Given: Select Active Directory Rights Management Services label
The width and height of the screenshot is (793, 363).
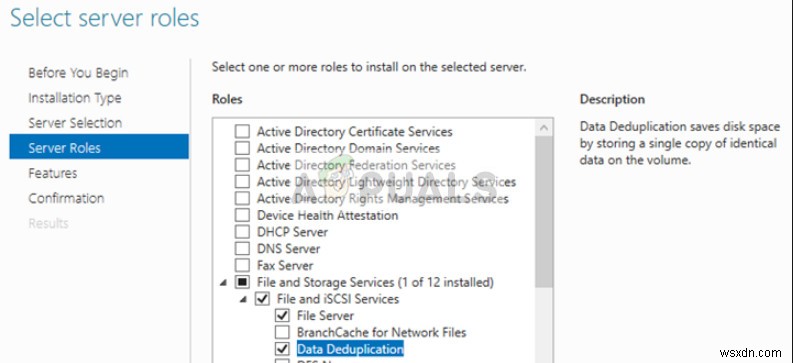Looking at the screenshot, I should point(383,199).
